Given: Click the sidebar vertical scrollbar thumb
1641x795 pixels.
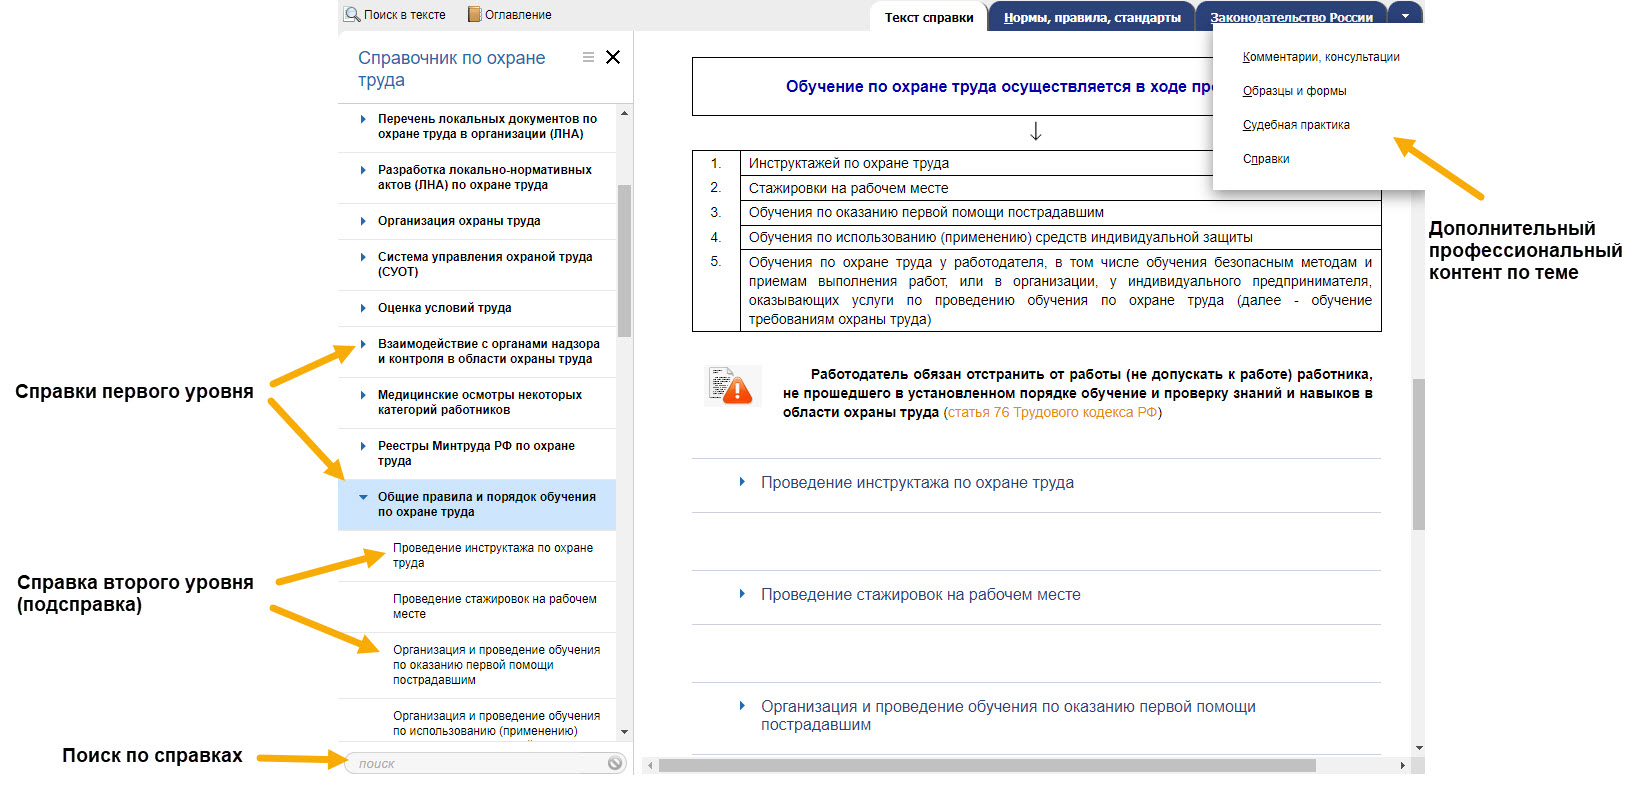Looking at the screenshot, I should point(624,261).
